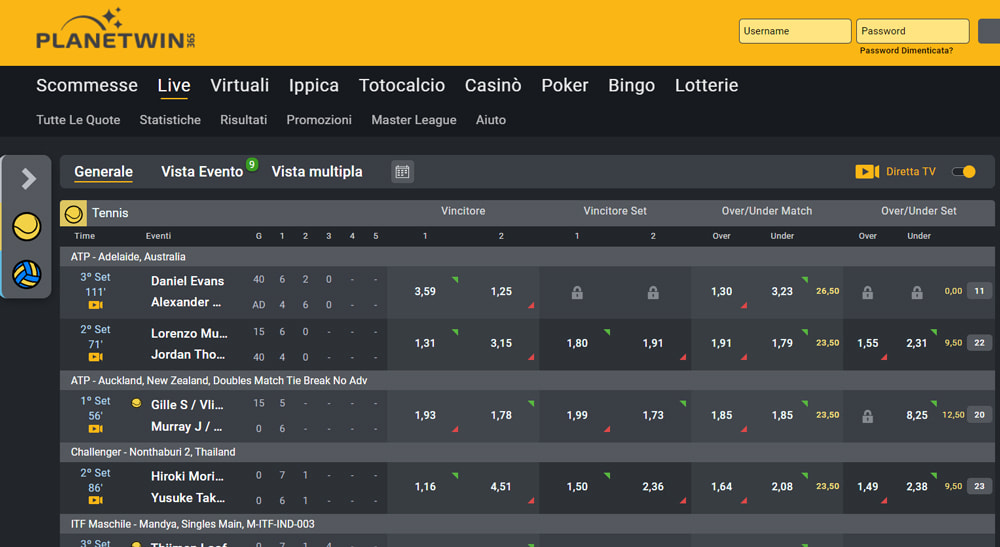Toggle the Diretta TV switch

(964, 171)
